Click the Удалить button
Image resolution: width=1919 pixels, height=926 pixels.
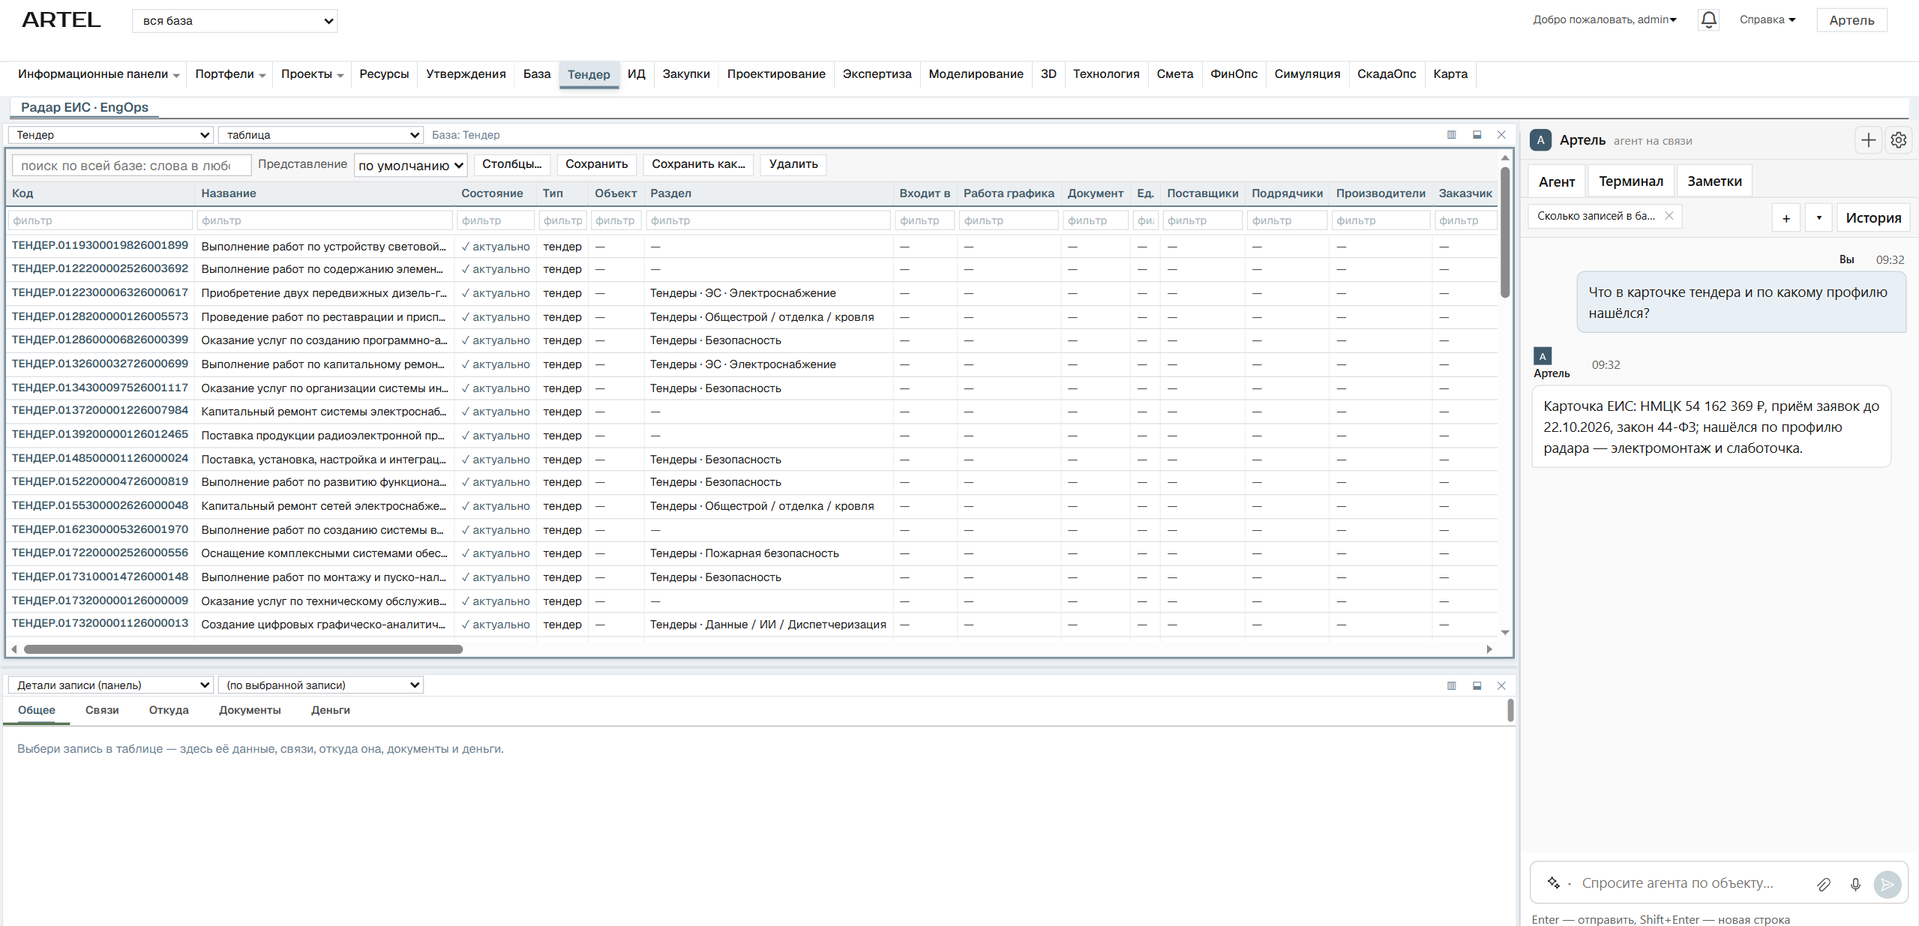tap(793, 164)
